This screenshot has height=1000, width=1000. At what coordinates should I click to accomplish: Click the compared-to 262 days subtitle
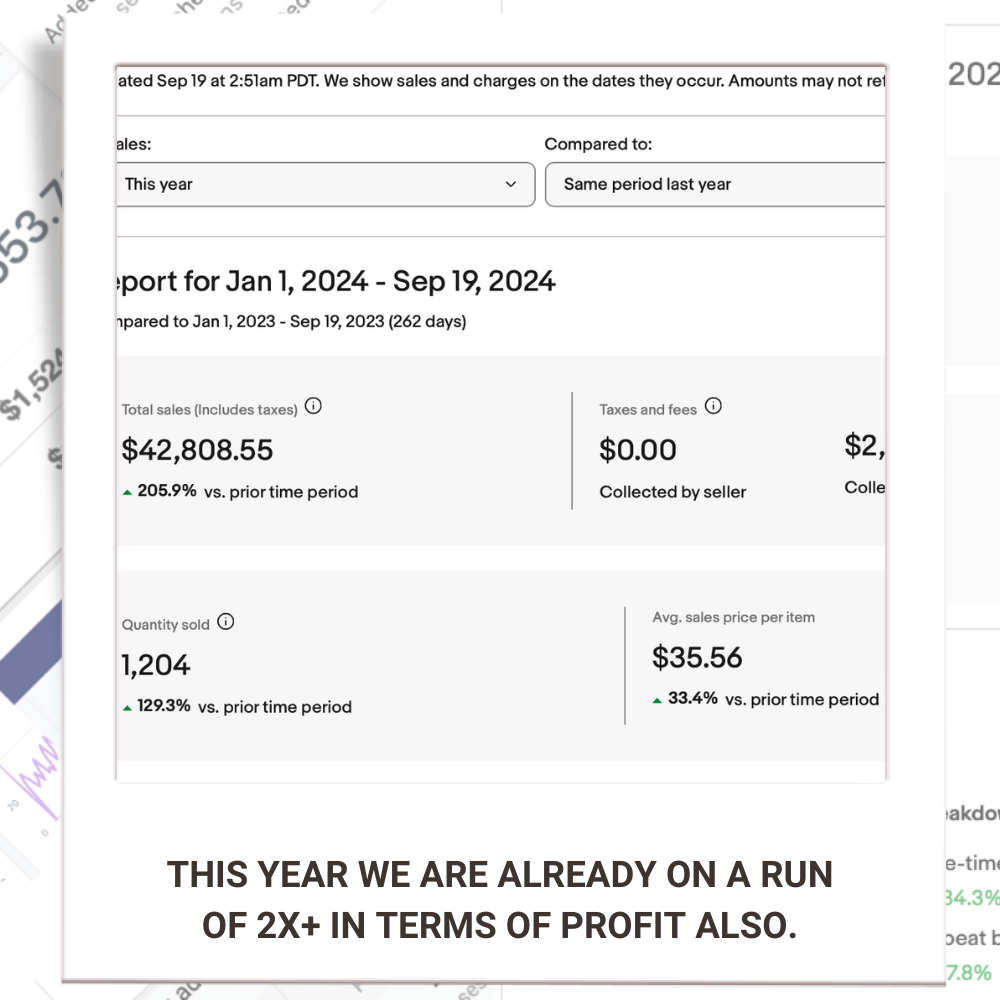[x=291, y=322]
